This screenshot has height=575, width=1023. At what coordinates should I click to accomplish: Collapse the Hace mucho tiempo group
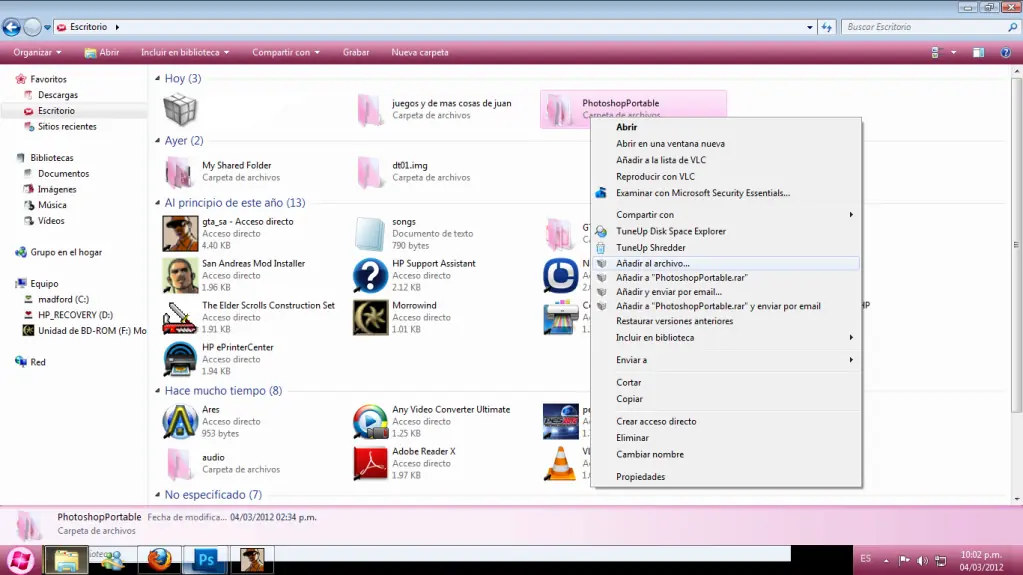pos(158,391)
